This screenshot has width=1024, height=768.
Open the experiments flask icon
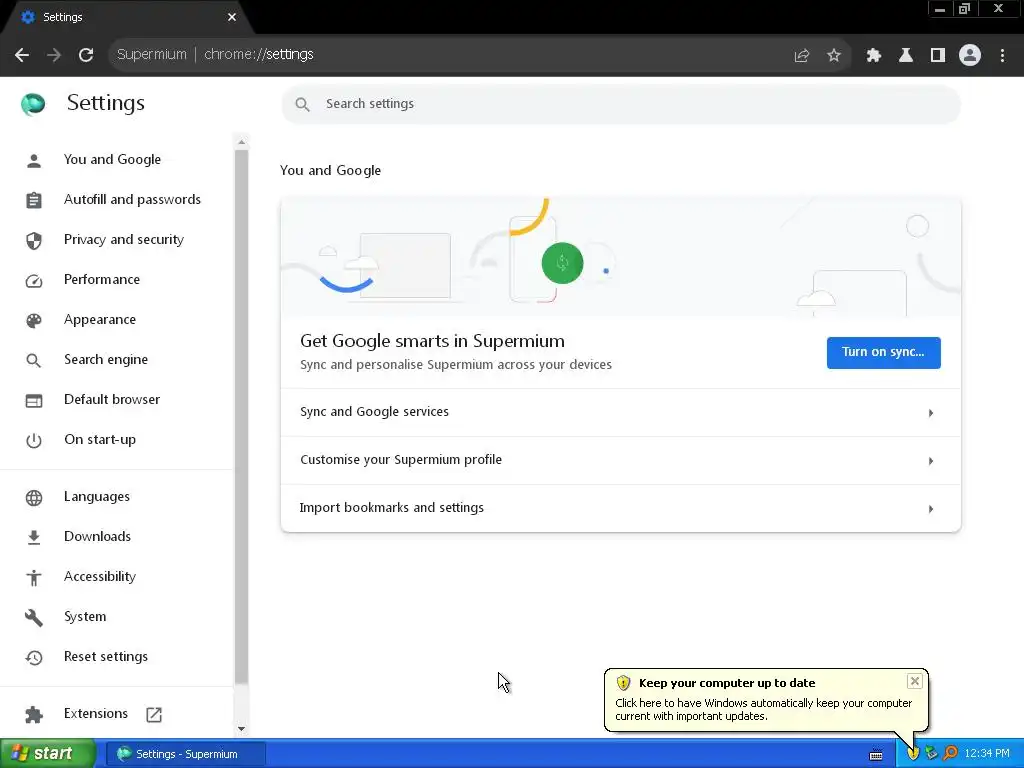click(906, 56)
